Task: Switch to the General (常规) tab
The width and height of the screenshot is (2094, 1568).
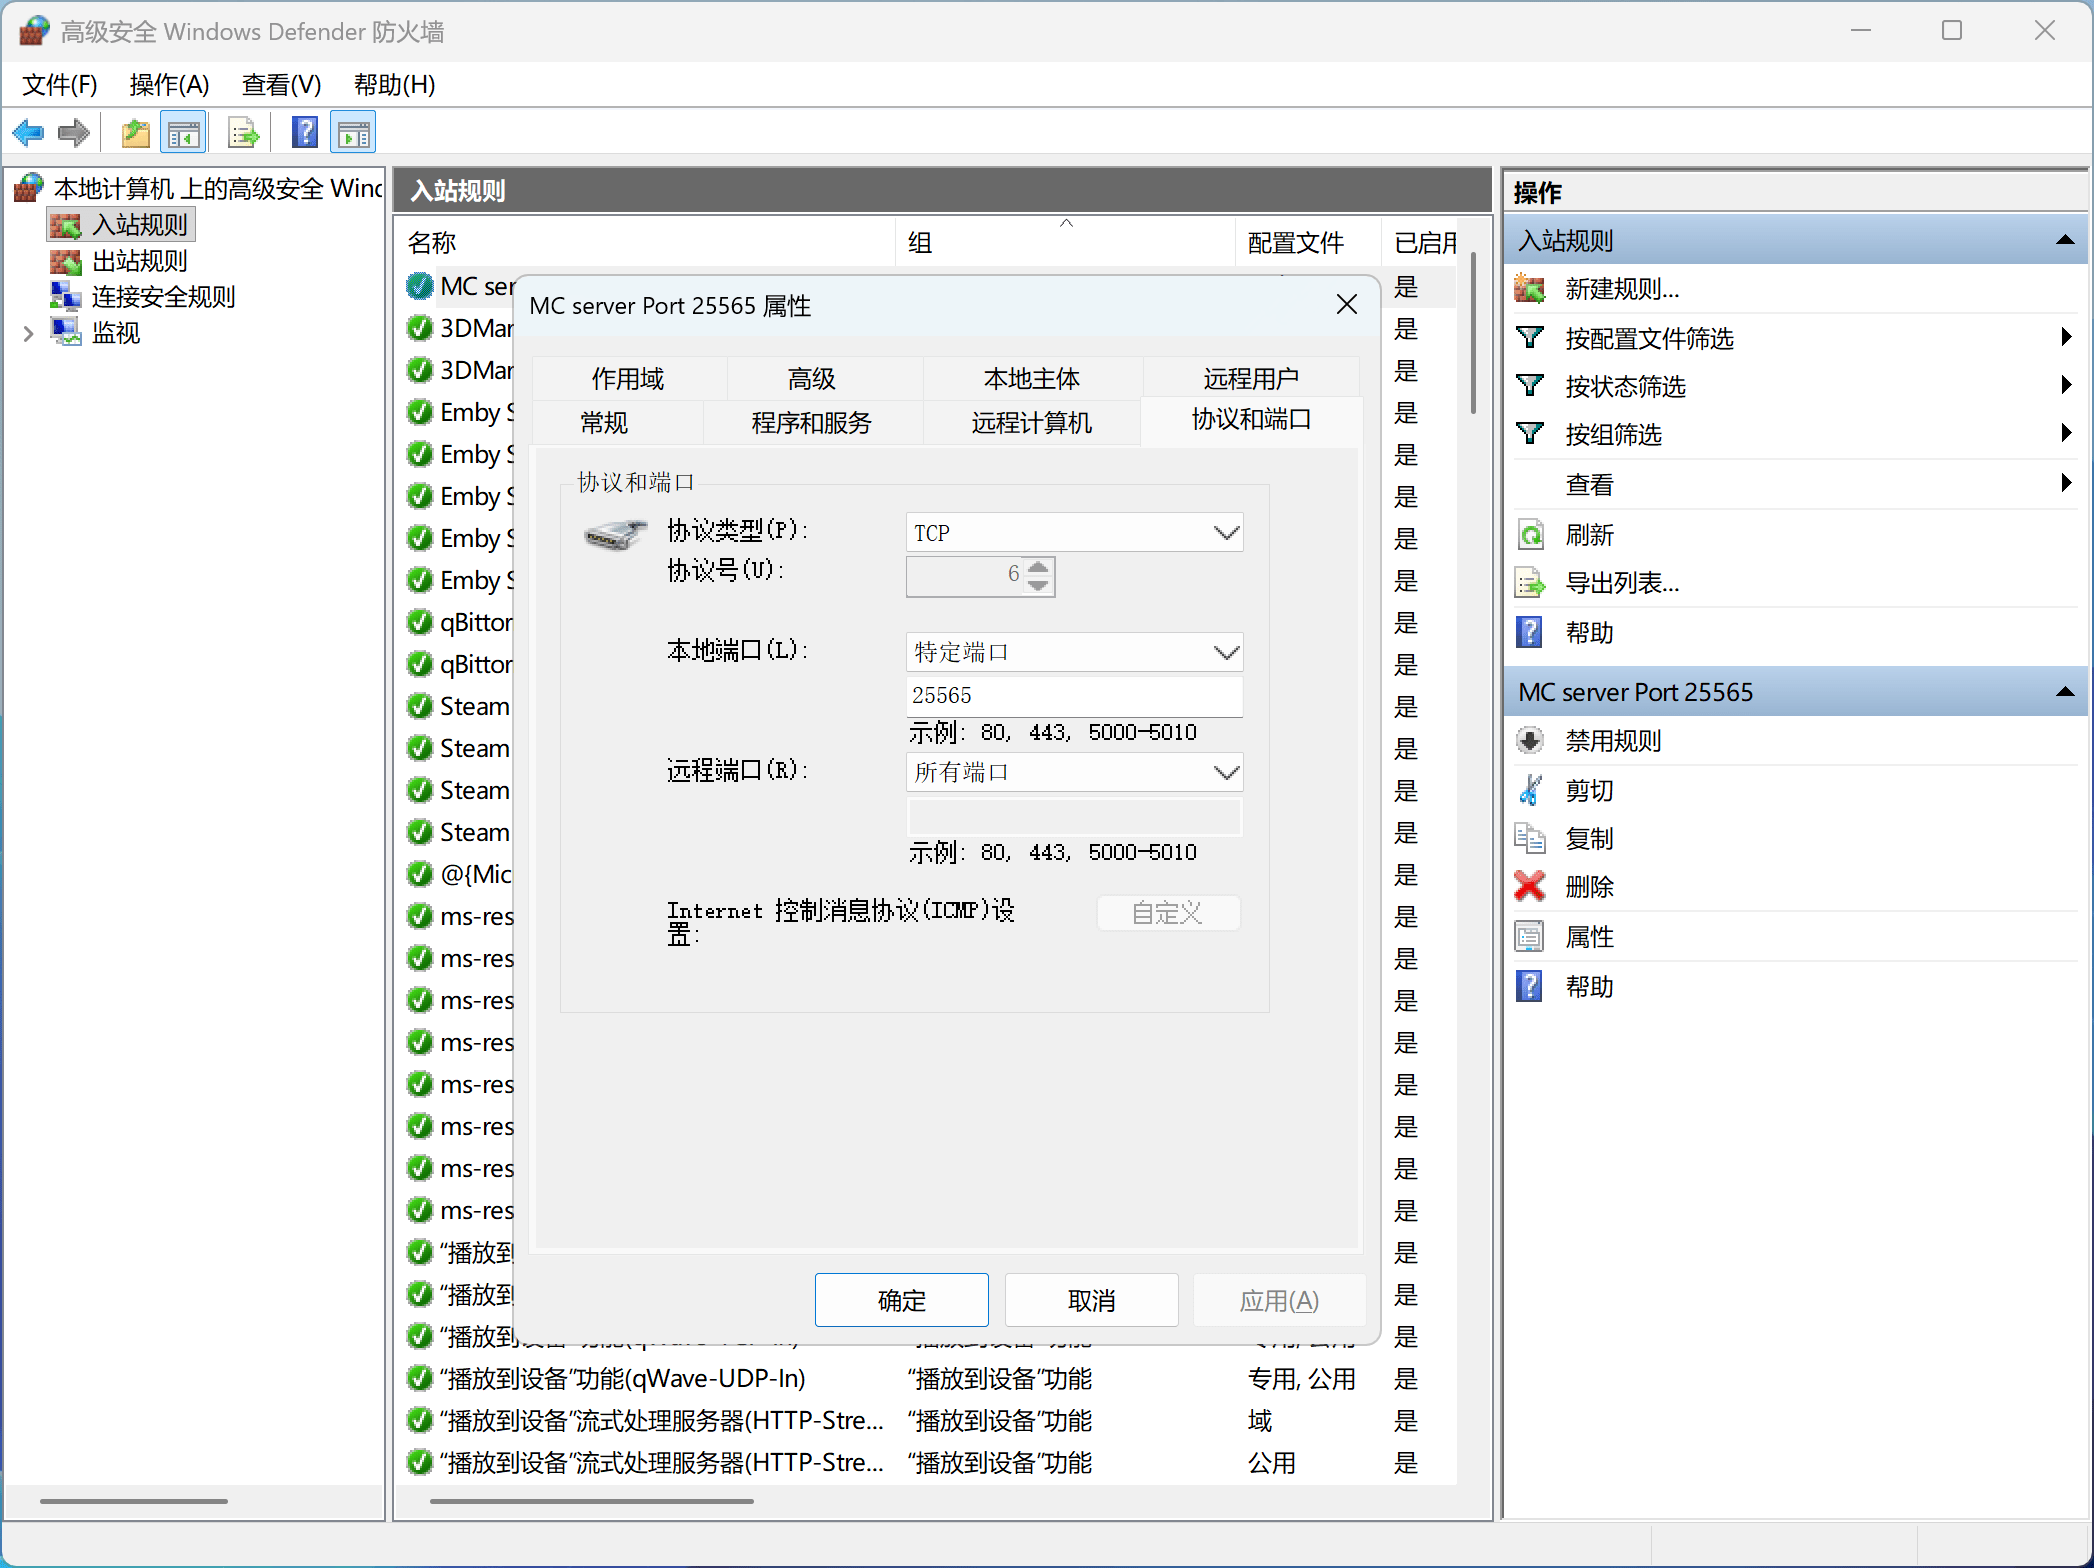Action: pyautogui.click(x=604, y=423)
